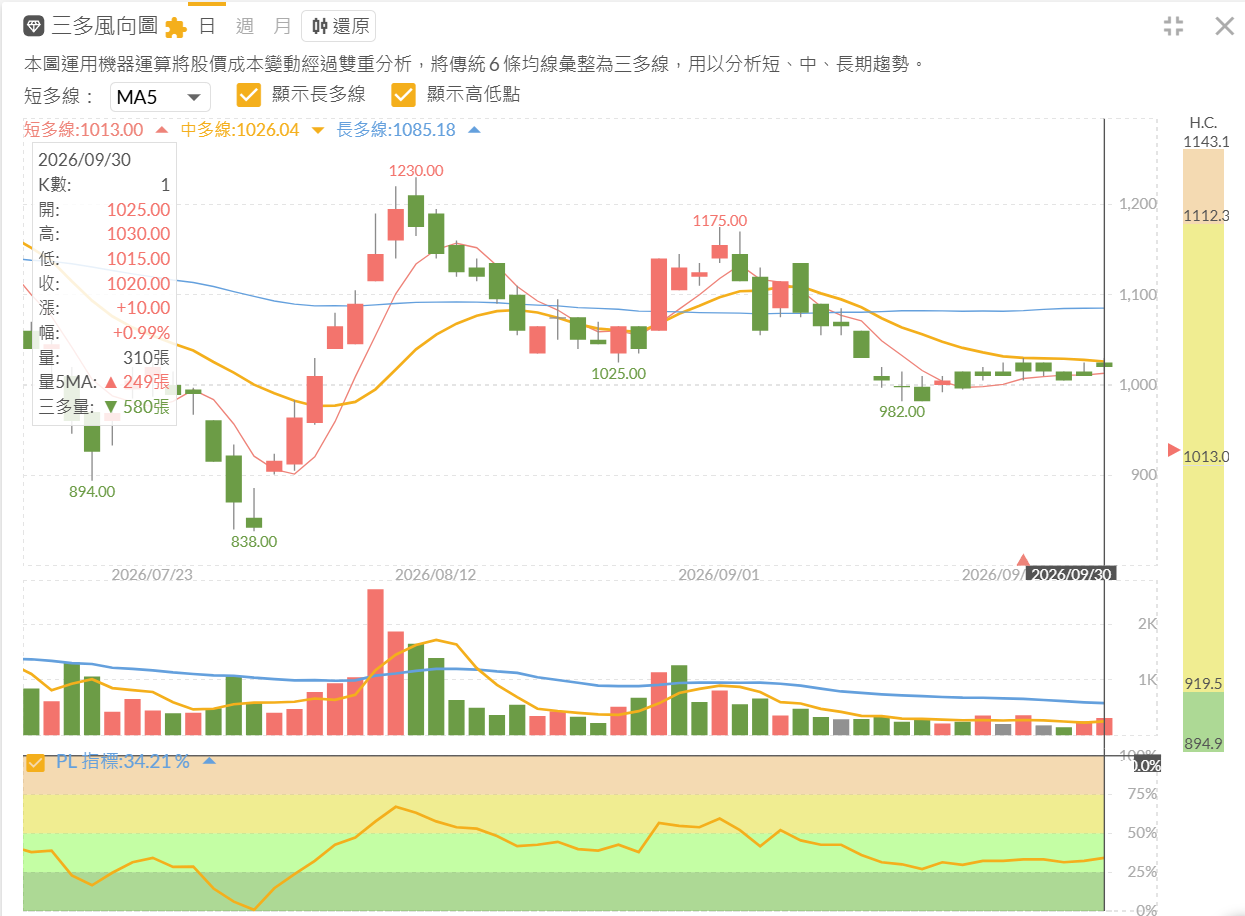Click the yellow zone of the H.C. bar
The width and height of the screenshot is (1245, 916).
[1203, 453]
